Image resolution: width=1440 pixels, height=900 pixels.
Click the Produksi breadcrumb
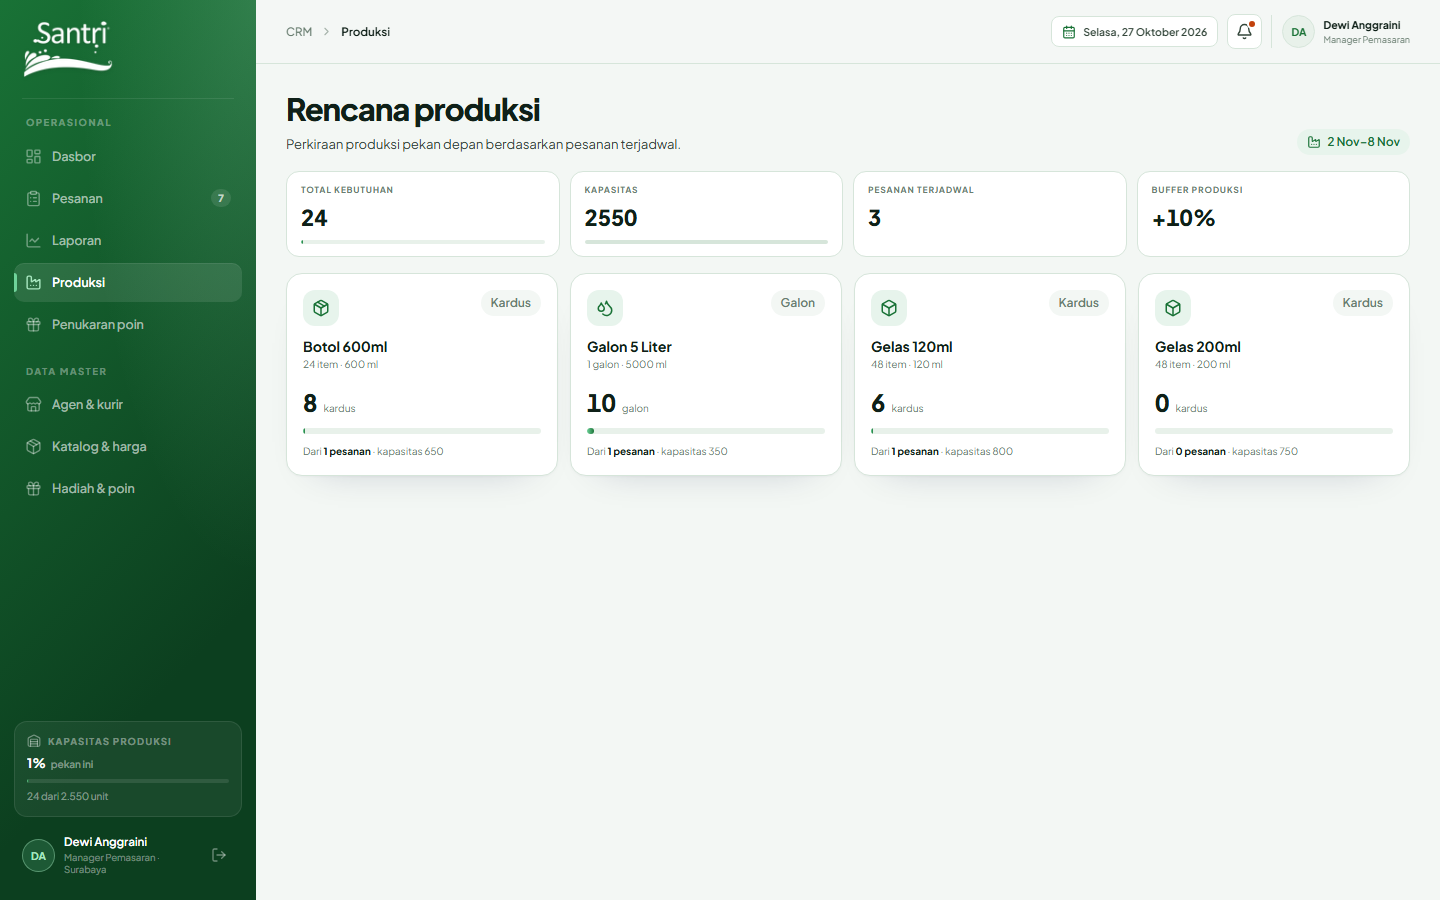365,32
